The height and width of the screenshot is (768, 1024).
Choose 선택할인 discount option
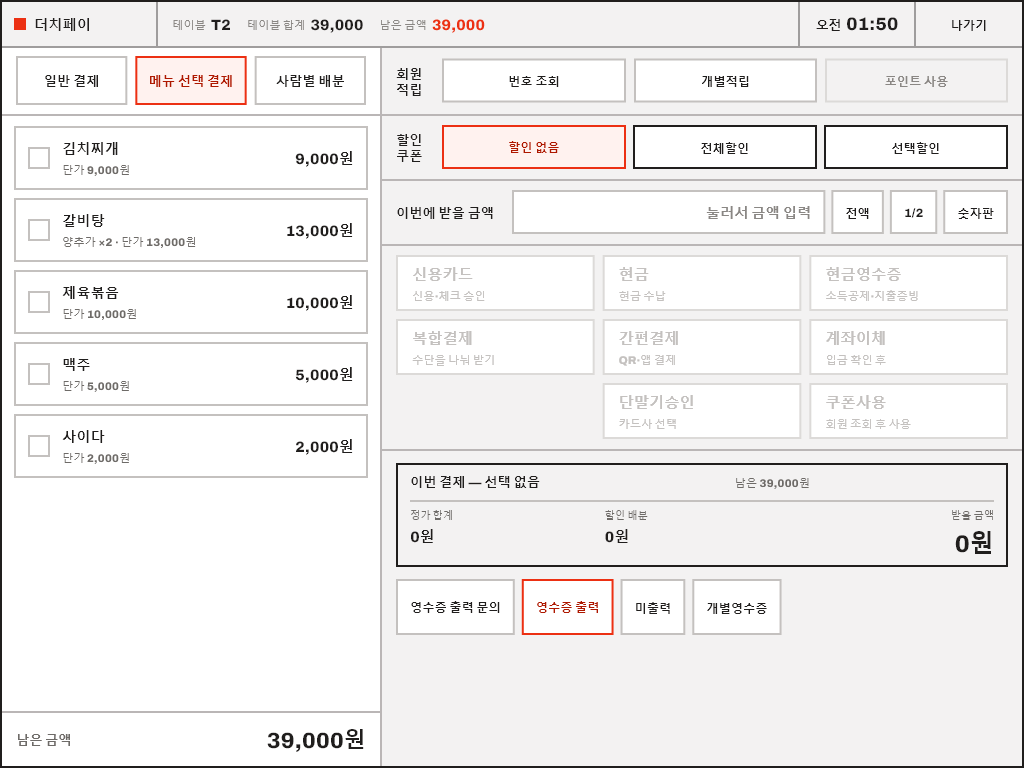916,147
